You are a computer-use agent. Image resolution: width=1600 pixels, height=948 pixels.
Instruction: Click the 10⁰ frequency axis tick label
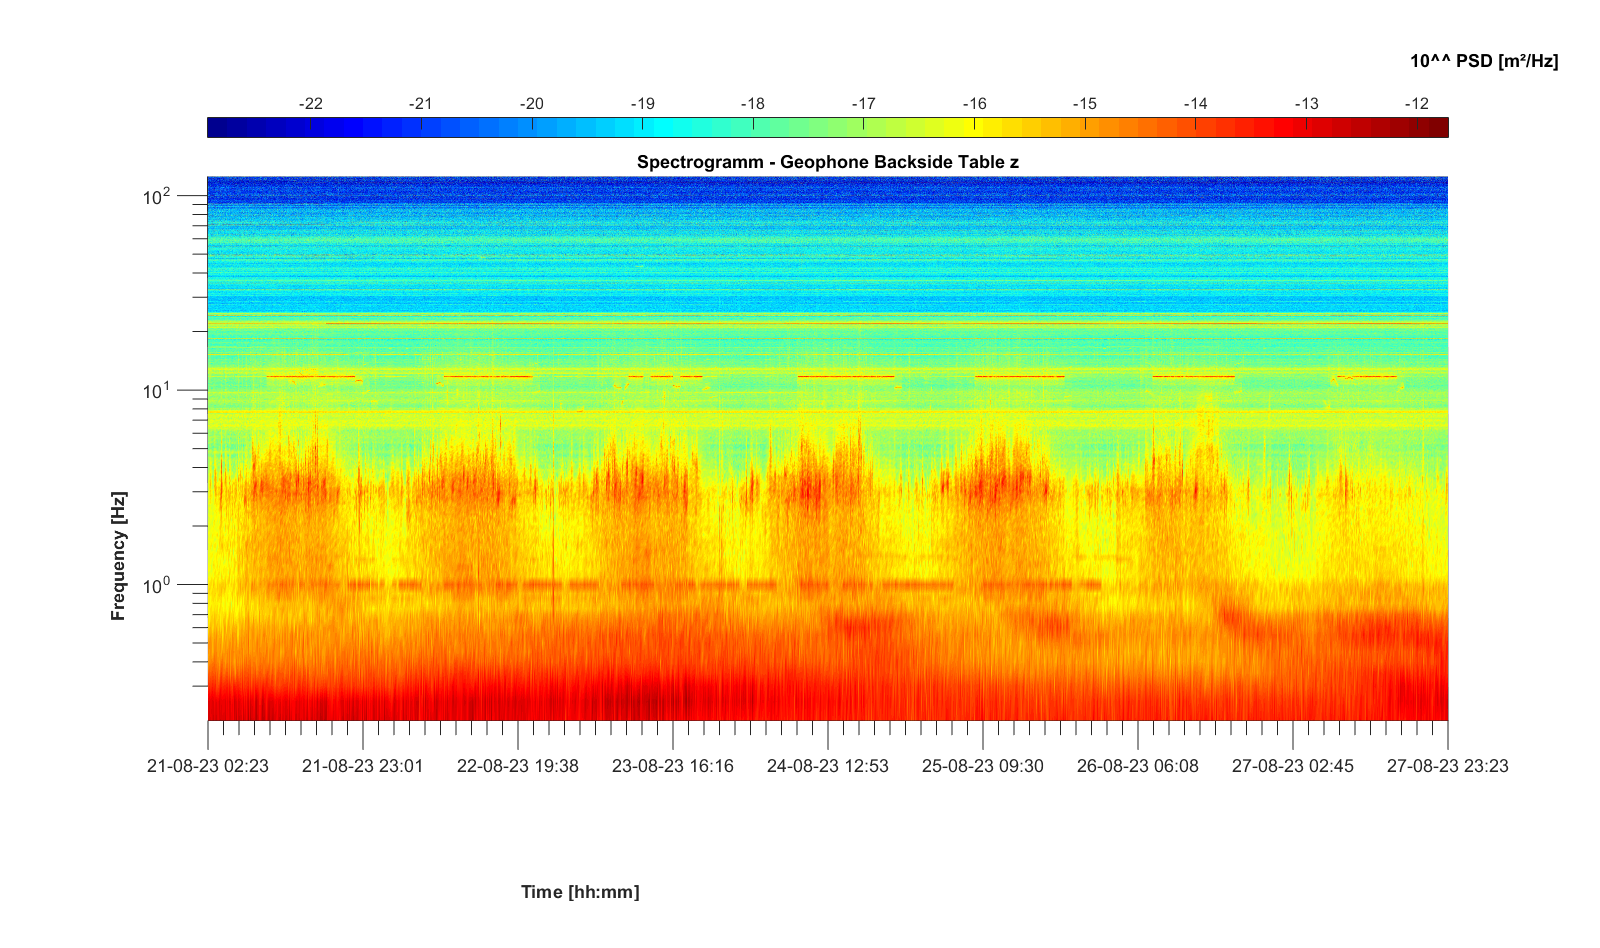coord(156,585)
